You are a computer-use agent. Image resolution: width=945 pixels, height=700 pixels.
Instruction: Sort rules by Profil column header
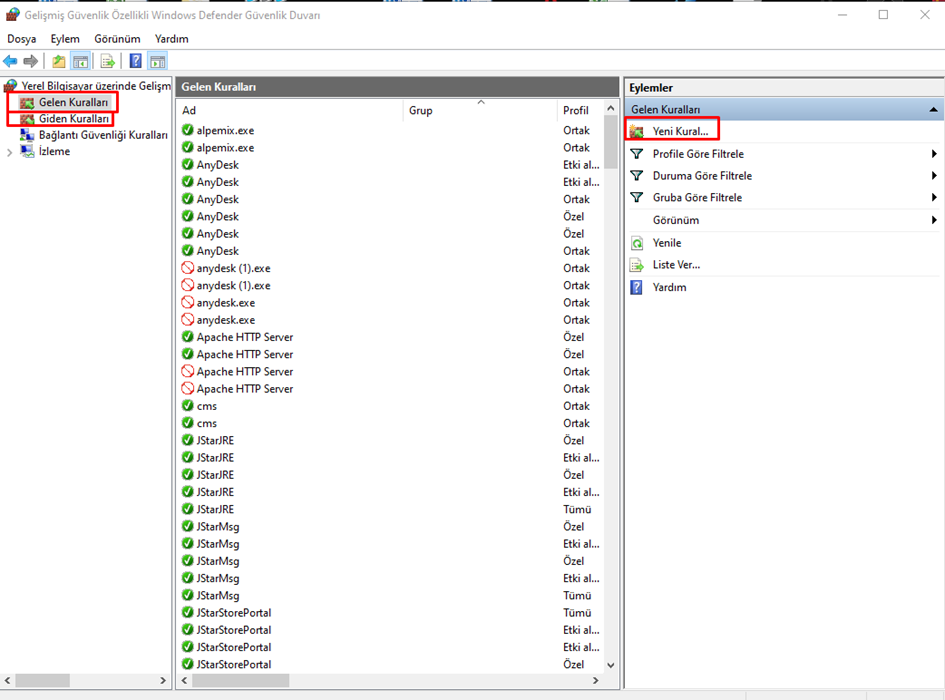[580, 110]
